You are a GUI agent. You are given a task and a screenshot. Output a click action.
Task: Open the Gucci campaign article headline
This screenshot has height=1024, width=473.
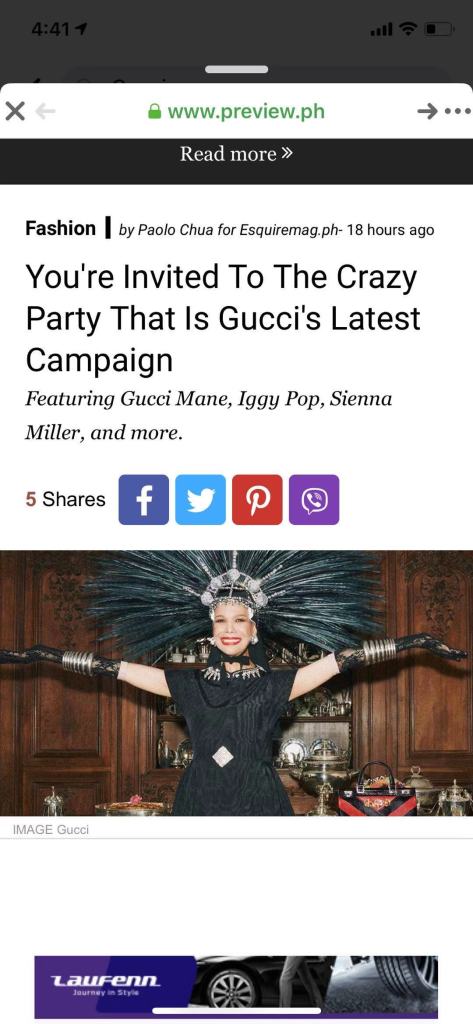pyautogui.click(x=223, y=319)
